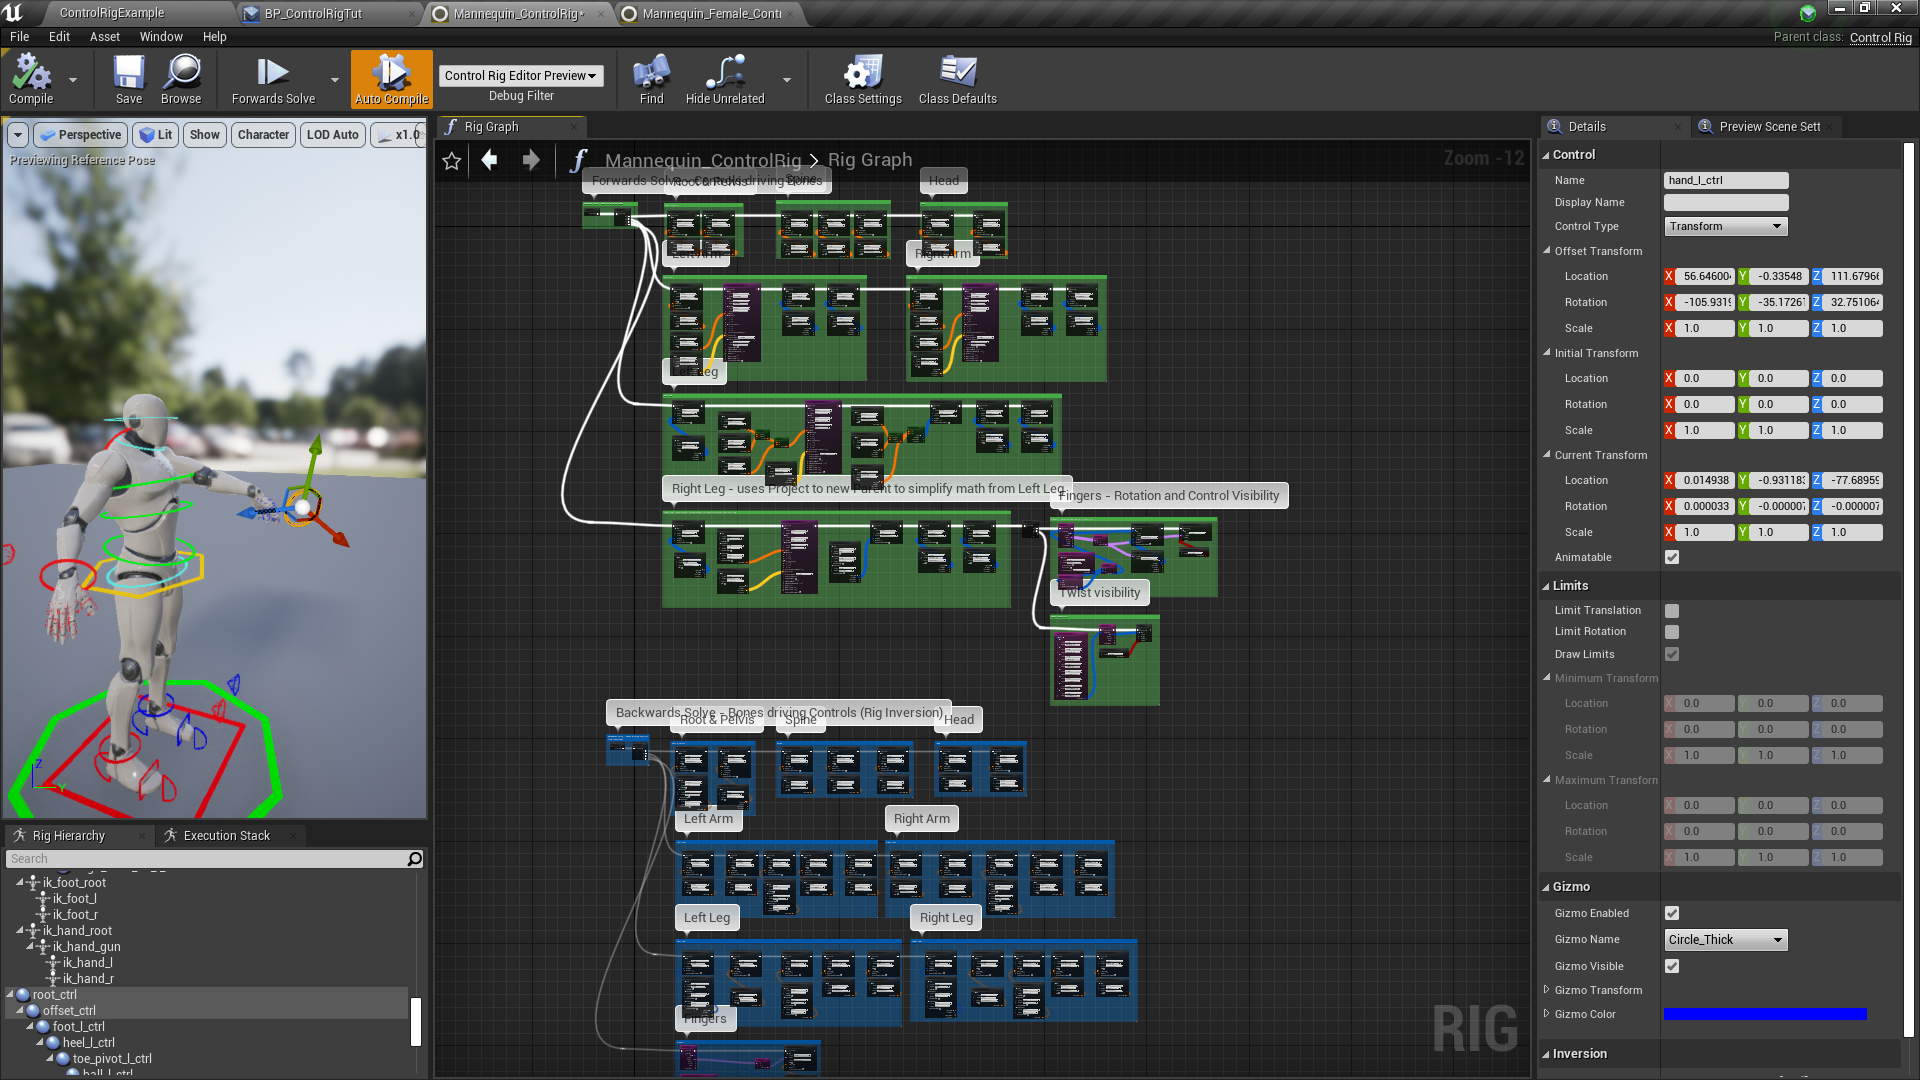Viewport: 1920px width, 1080px height.
Task: Click the blue Gizmo Color swatch
Action: pyautogui.click(x=1765, y=1014)
